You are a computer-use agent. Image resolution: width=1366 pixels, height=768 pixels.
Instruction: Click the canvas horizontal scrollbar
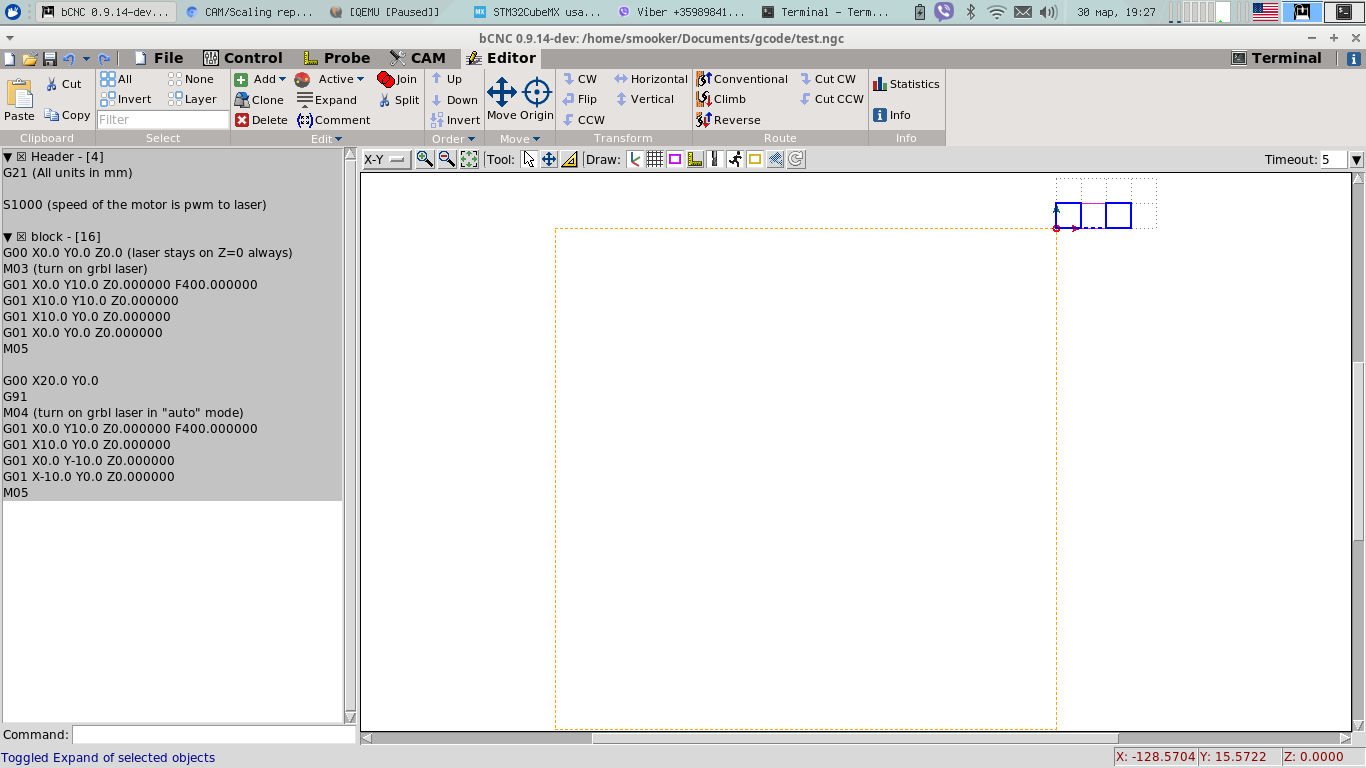pyautogui.click(x=855, y=739)
